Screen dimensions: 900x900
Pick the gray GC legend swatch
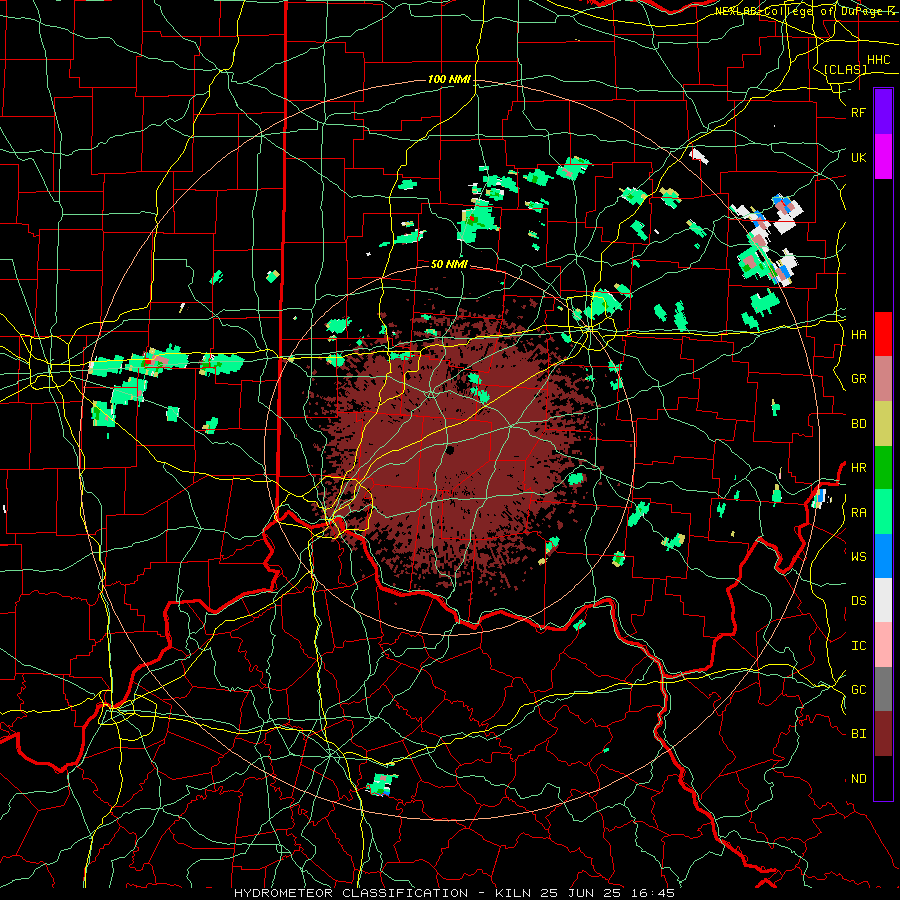(883, 689)
